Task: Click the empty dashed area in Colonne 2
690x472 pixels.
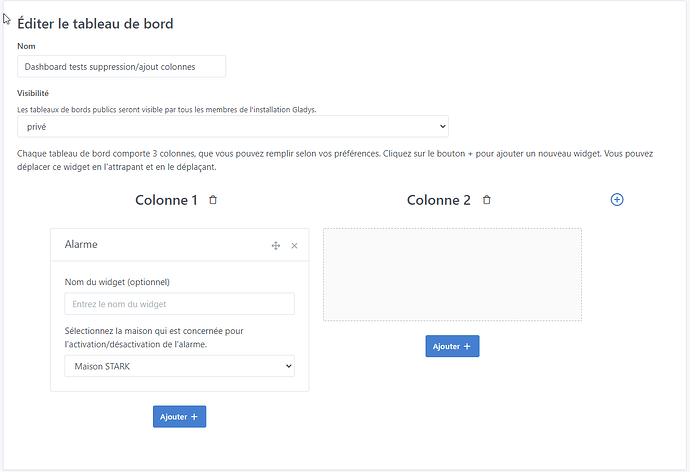Action: tap(452, 275)
